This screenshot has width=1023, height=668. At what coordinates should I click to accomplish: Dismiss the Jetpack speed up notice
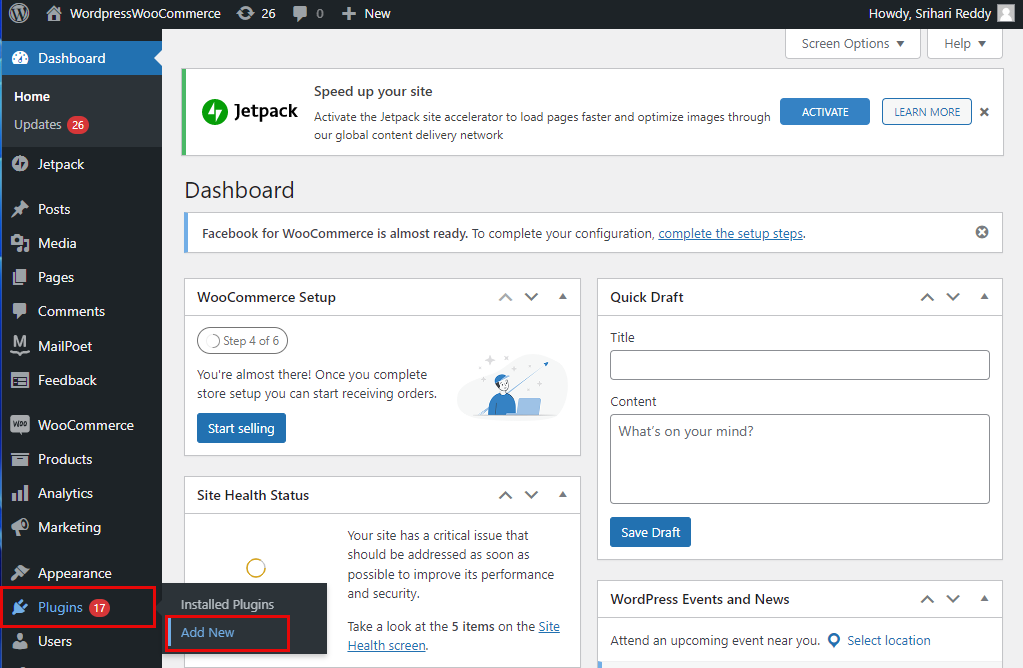tap(984, 112)
